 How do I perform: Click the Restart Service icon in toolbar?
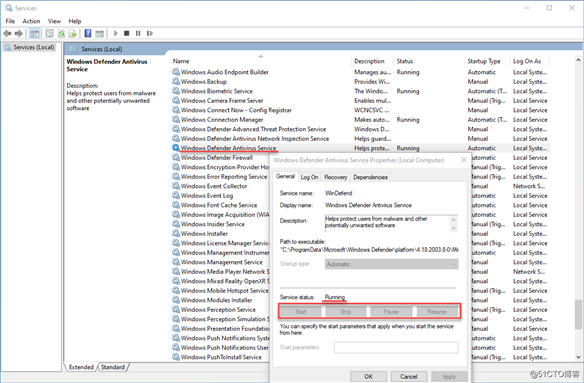tap(150, 34)
